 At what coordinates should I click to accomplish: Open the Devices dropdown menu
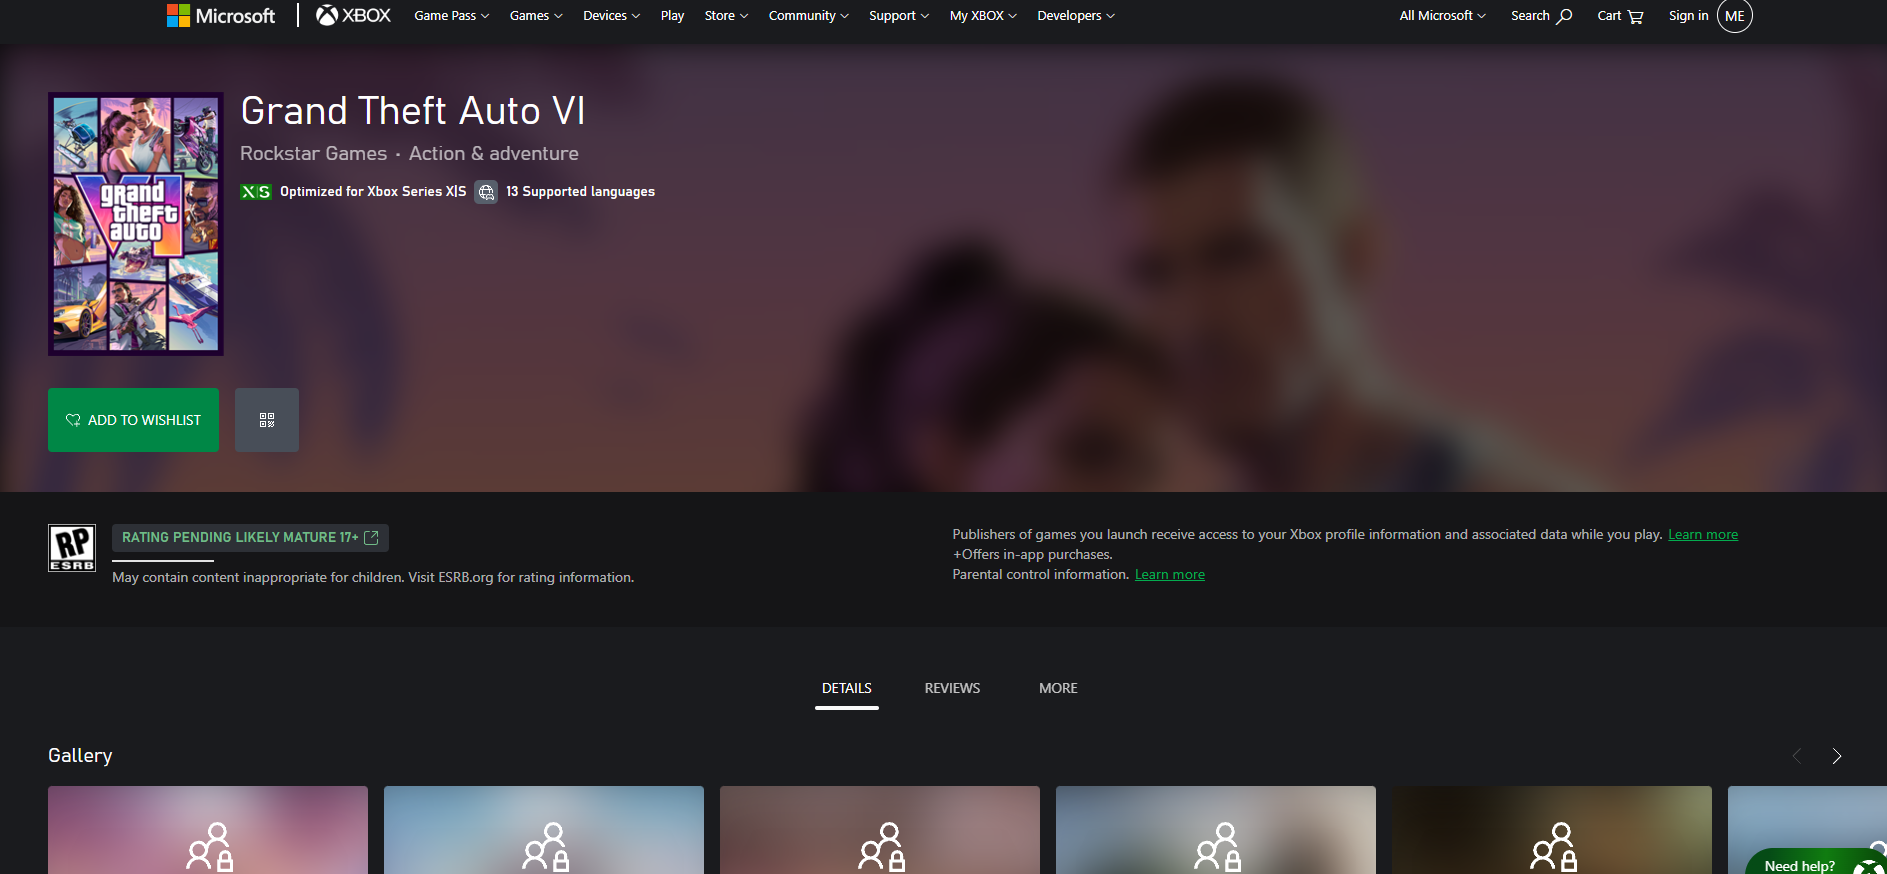pos(612,16)
